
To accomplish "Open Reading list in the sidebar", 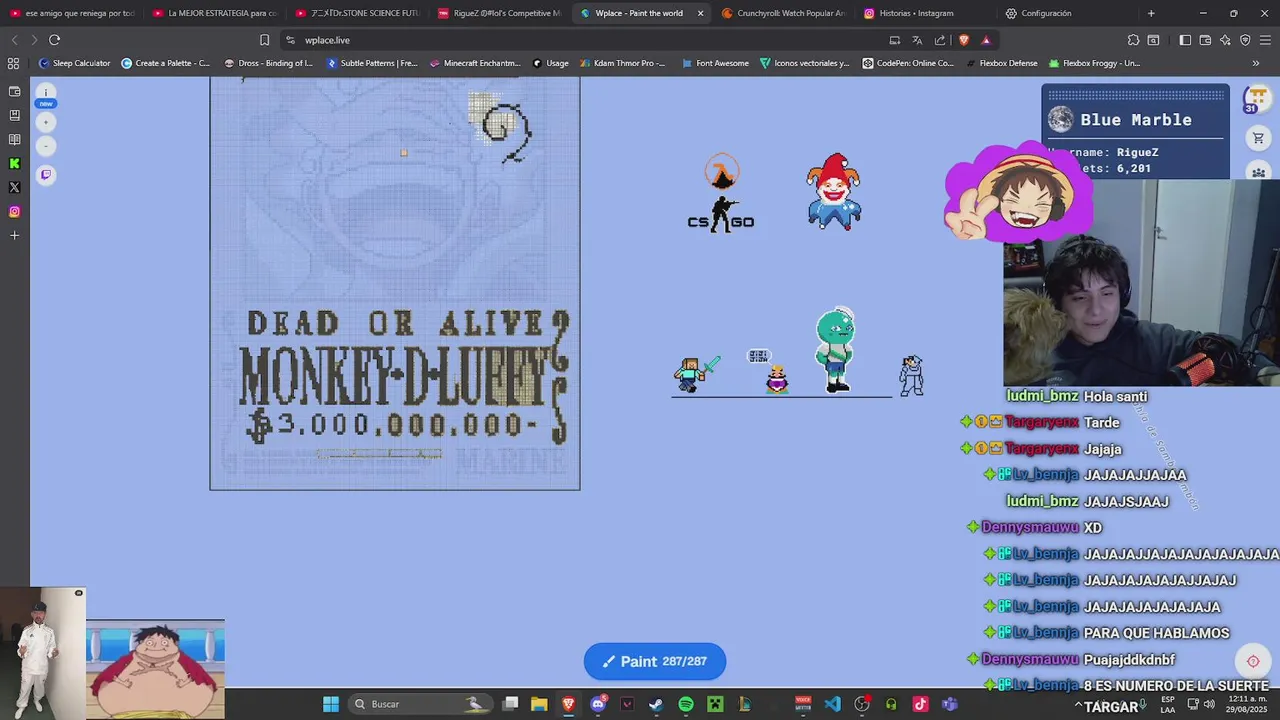I will pyautogui.click(x=14, y=139).
